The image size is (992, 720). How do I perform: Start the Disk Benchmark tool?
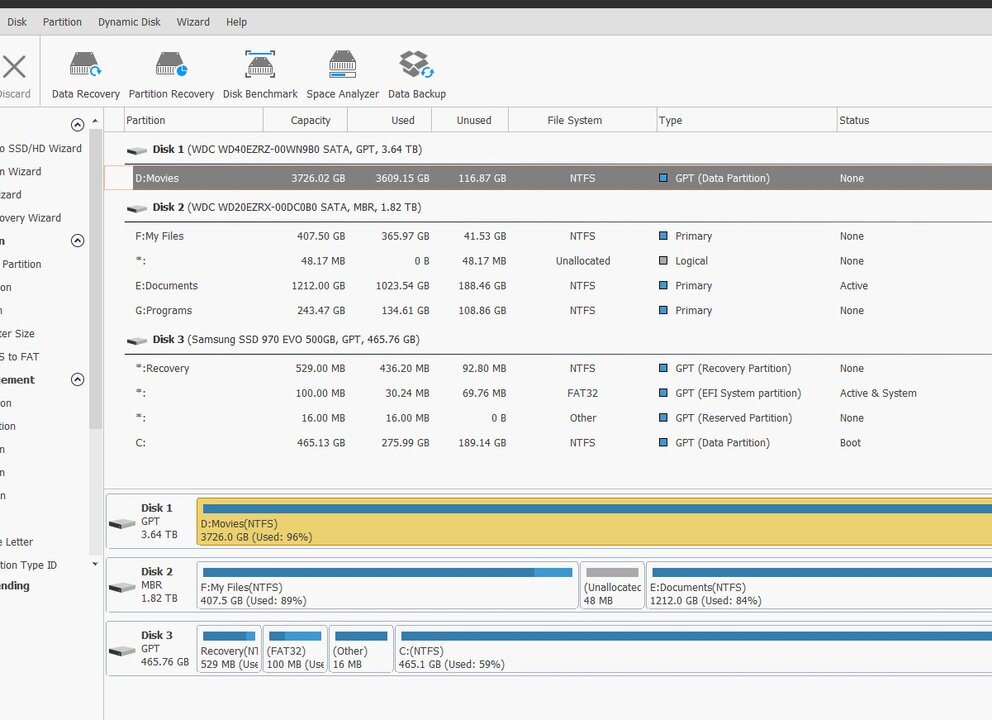click(260, 75)
